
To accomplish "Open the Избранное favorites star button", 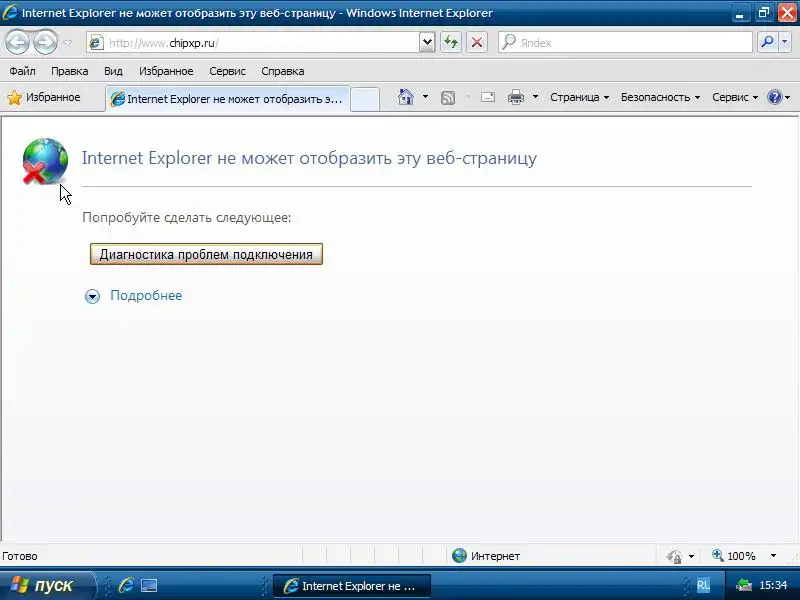I will tap(44, 97).
